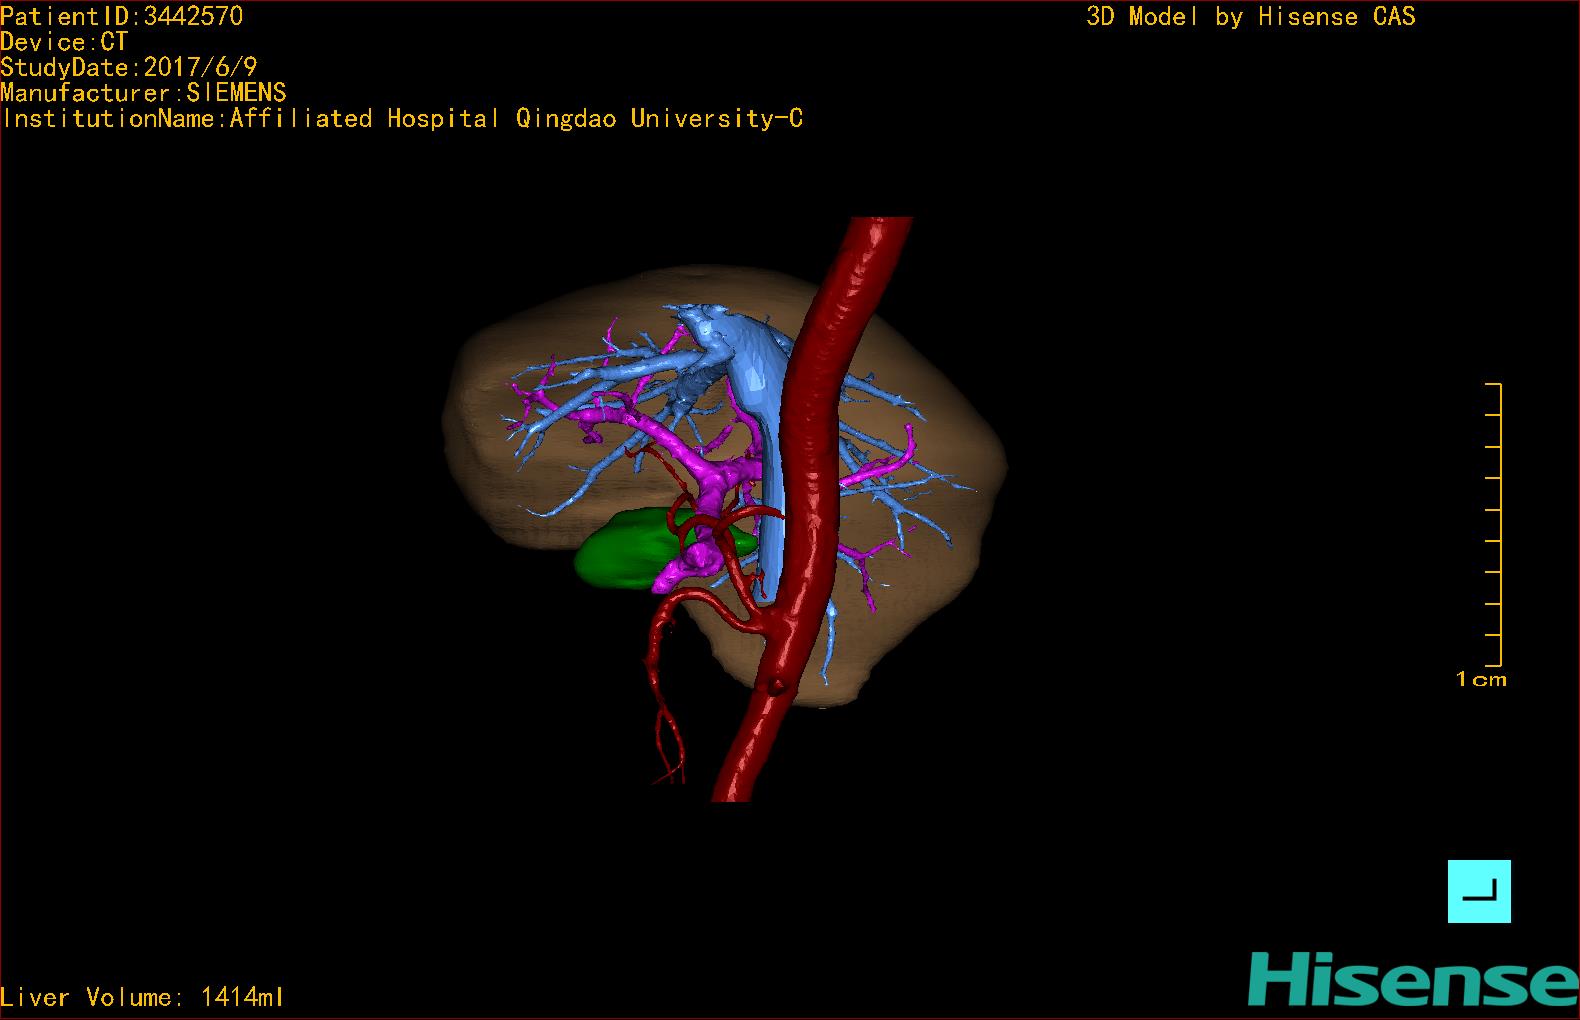Click the PatientID:3442570 text
The image size is (1580, 1020).
click(121, 16)
